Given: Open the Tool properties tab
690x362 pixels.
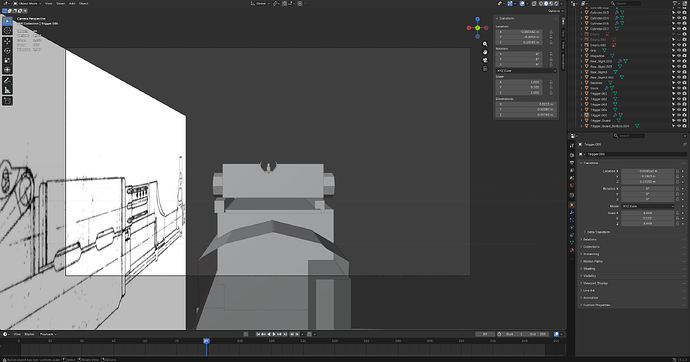Looking at the screenshot, I should tap(572, 146).
